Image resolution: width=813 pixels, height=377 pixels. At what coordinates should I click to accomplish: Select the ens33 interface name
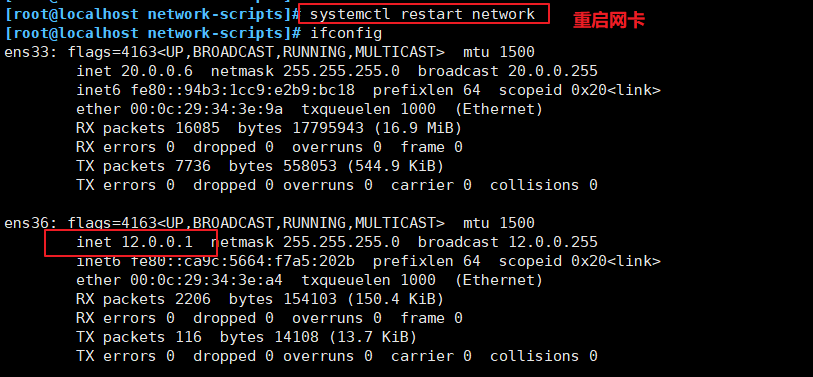click(x=31, y=52)
